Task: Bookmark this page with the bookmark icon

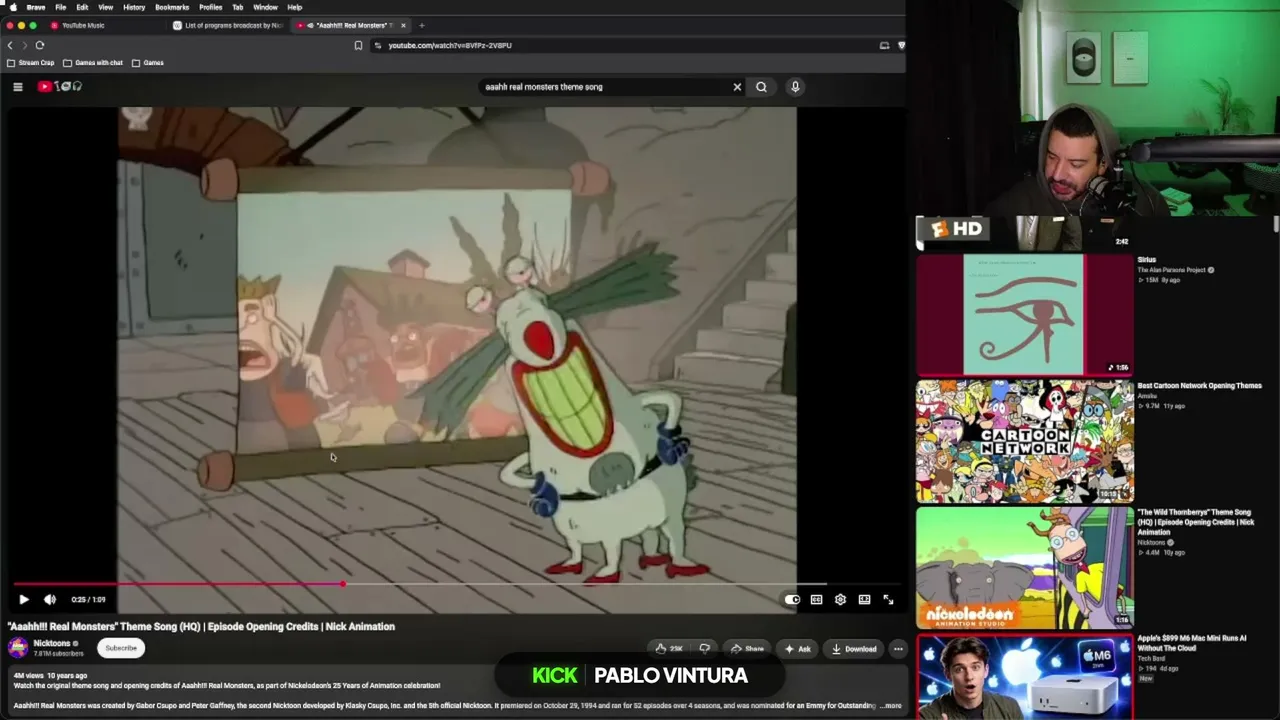Action: pos(358,45)
